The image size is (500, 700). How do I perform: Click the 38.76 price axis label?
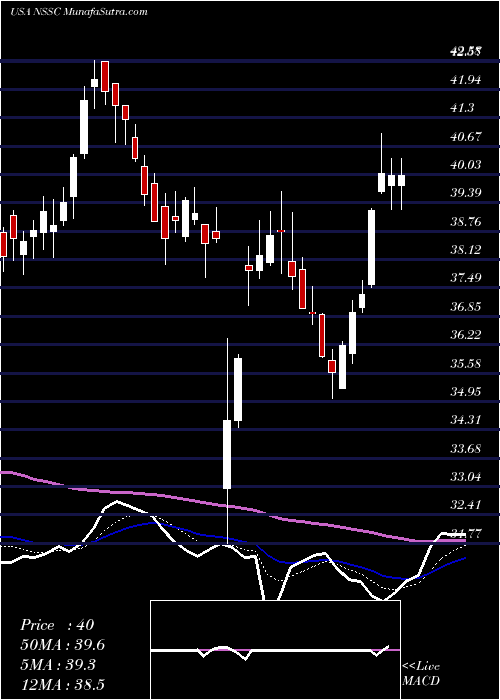(466, 222)
